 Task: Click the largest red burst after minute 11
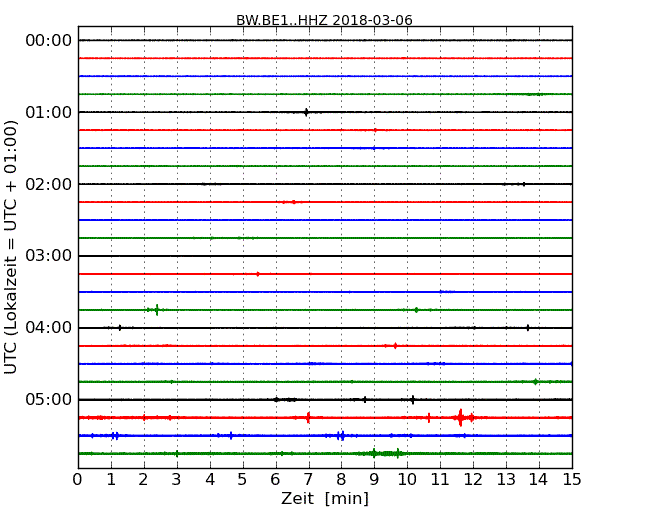[461, 417]
